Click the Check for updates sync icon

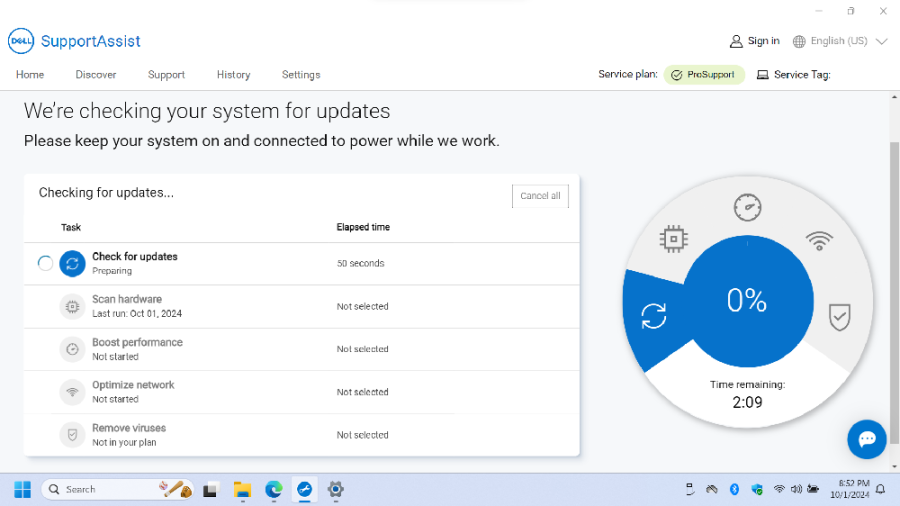coord(72,263)
